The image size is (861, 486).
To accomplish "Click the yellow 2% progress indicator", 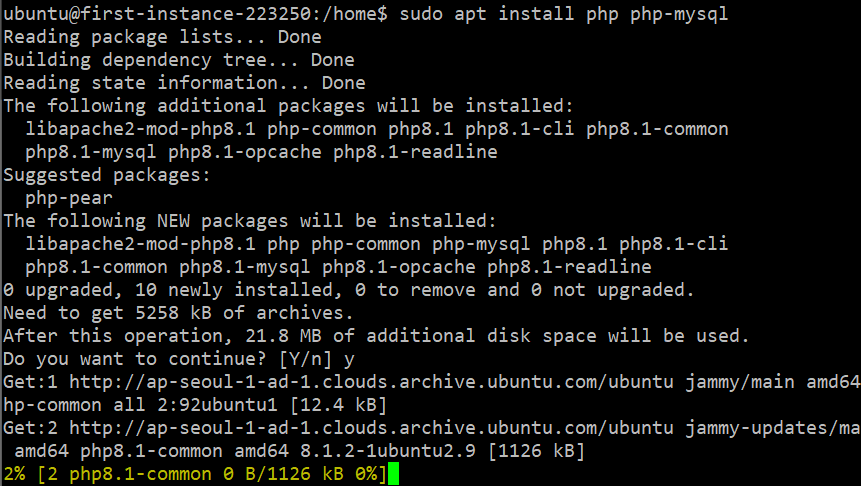I will click(14, 474).
